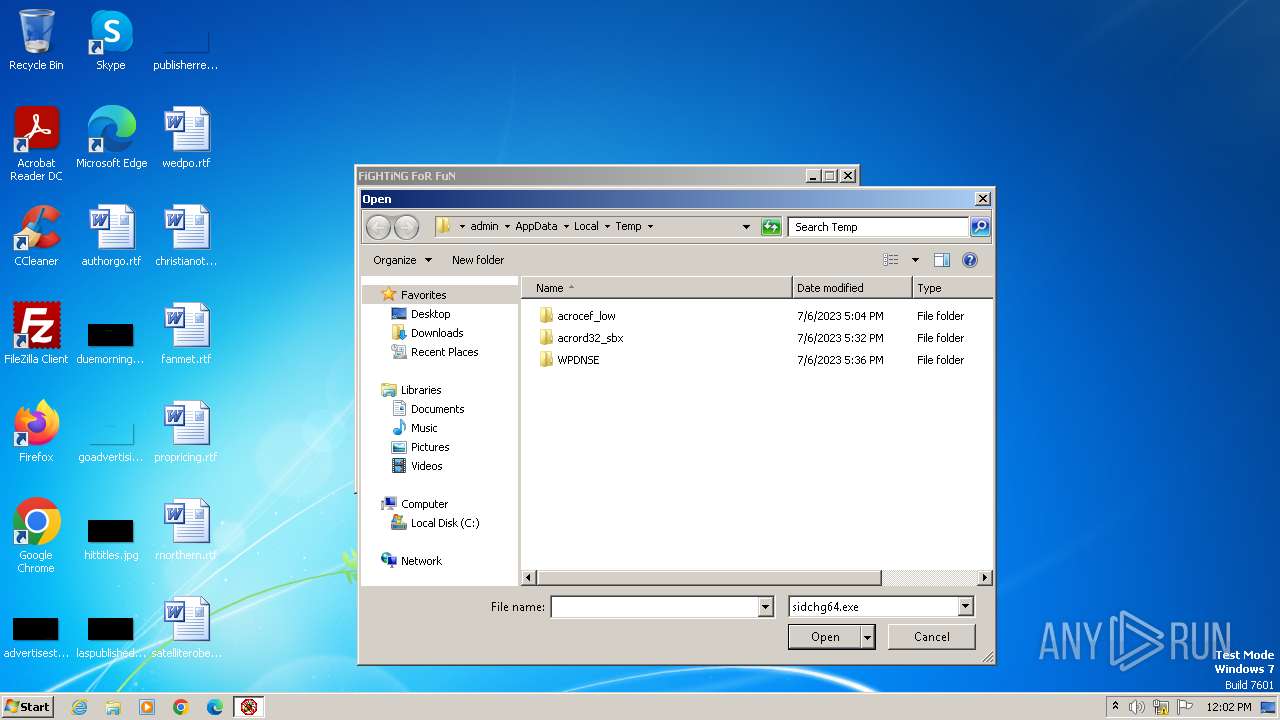Open Desktop in Favorites

coord(430,314)
